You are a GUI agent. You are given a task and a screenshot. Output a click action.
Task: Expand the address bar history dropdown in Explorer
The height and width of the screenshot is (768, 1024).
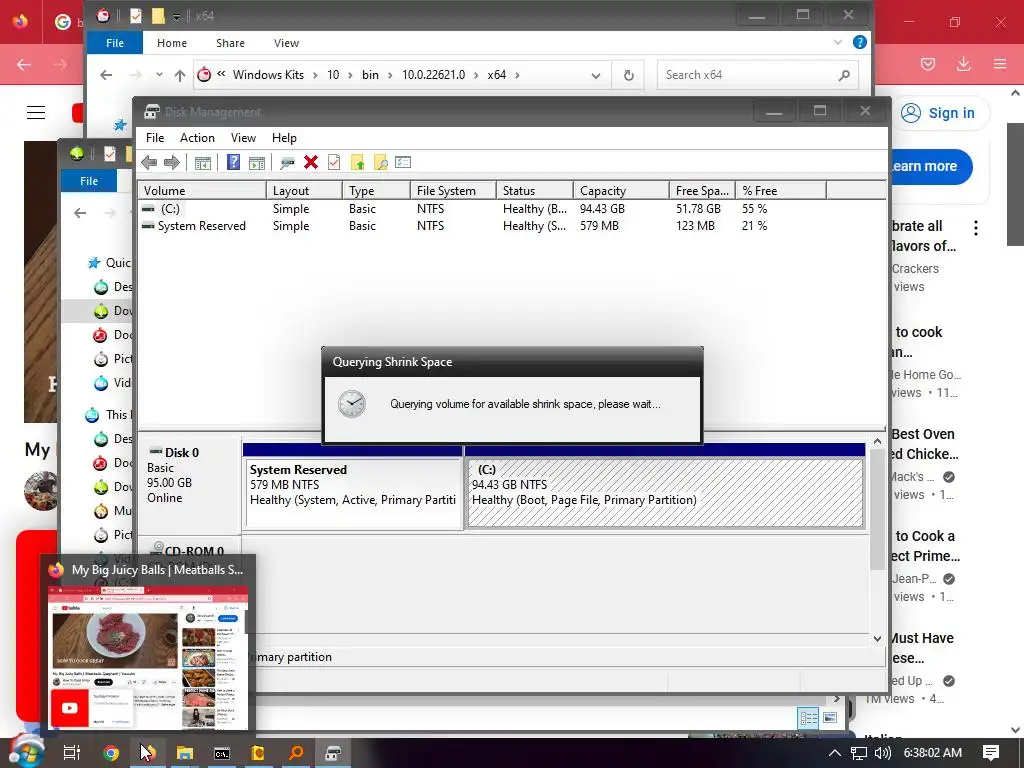596,76
